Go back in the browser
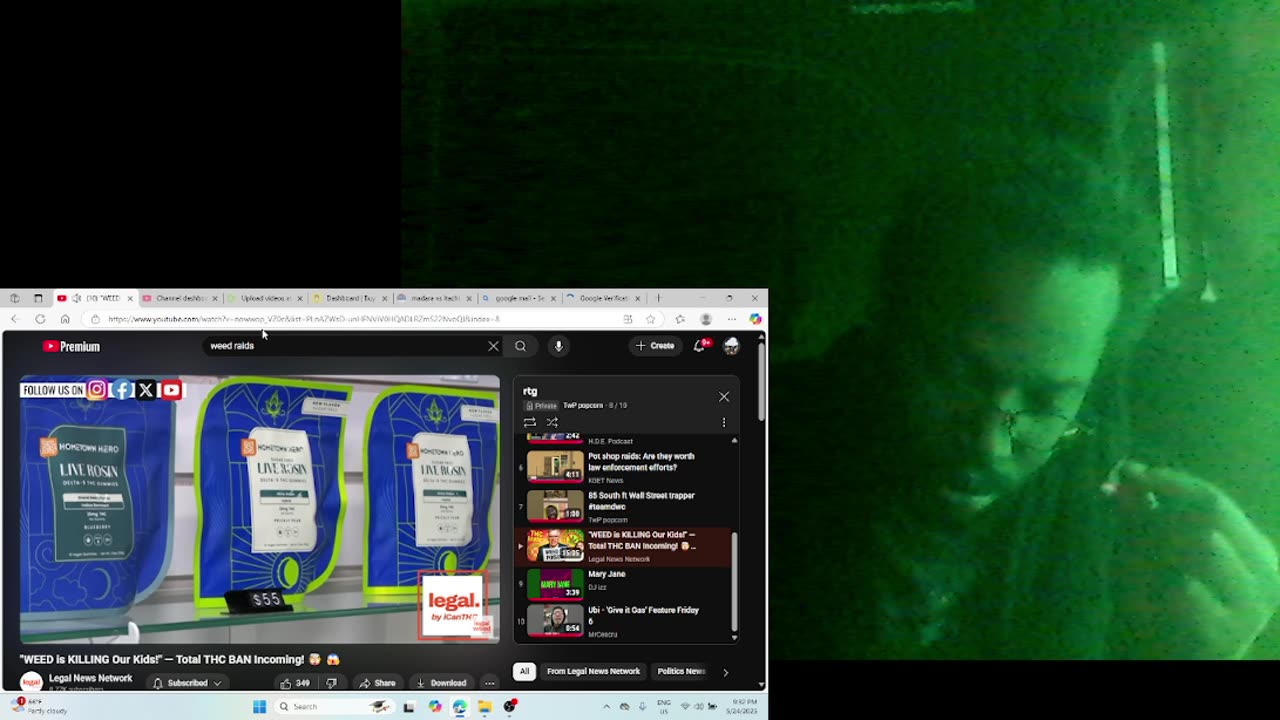Image resolution: width=1280 pixels, height=720 pixels. pos(15,319)
